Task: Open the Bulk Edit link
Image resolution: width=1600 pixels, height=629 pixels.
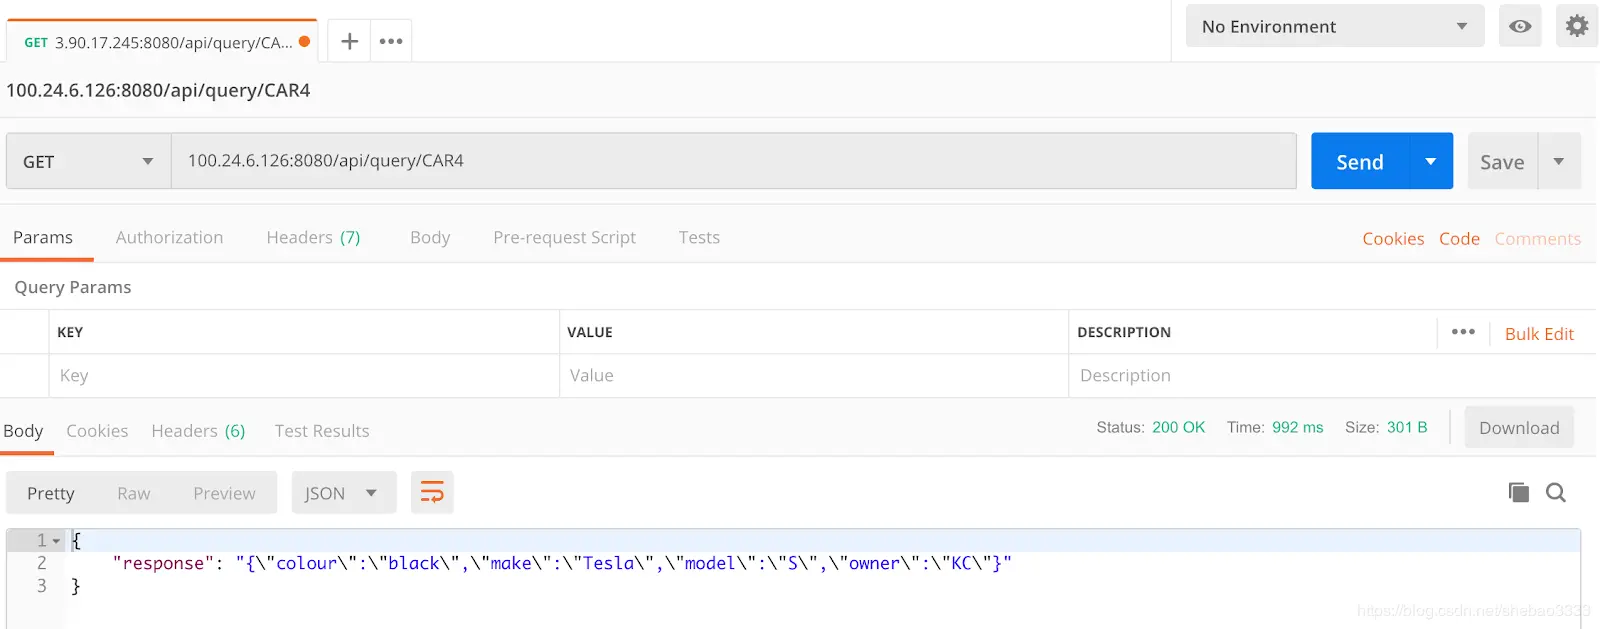Action: pos(1539,334)
